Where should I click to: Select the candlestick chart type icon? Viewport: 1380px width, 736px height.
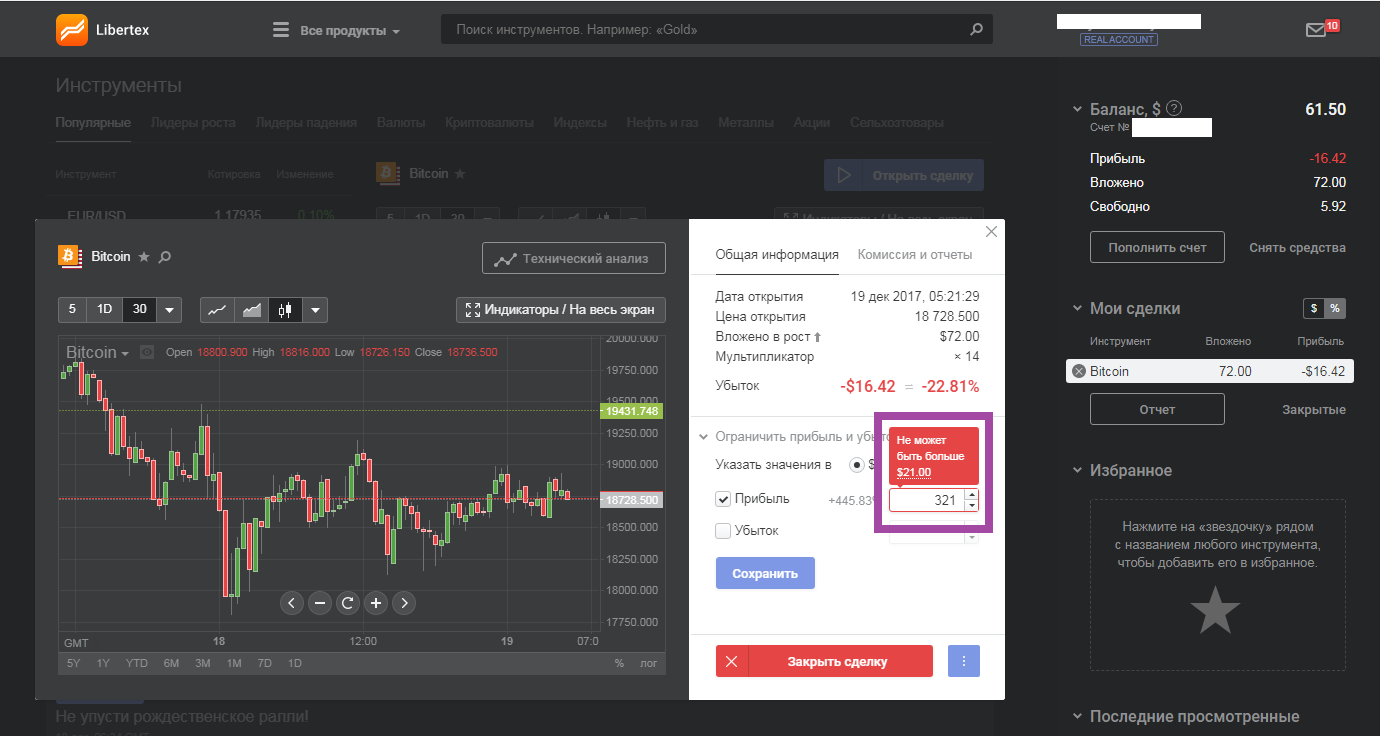click(x=285, y=310)
